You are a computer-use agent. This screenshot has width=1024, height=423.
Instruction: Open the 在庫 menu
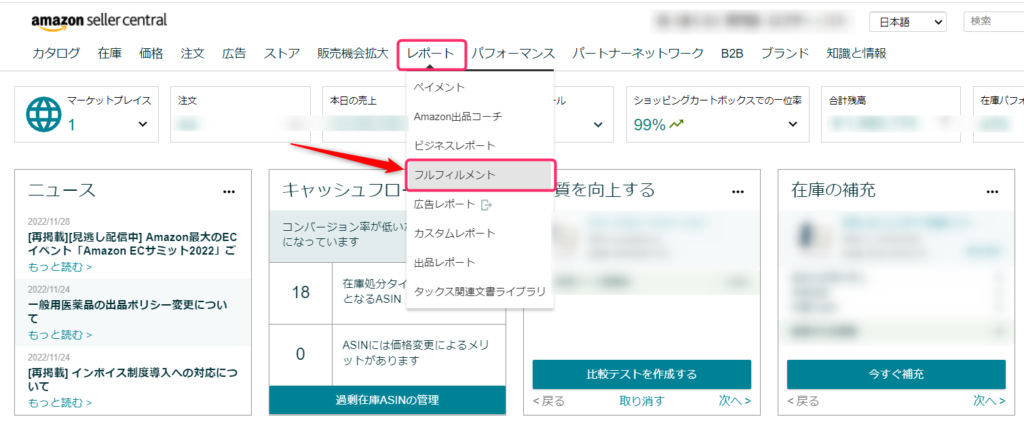coord(110,54)
